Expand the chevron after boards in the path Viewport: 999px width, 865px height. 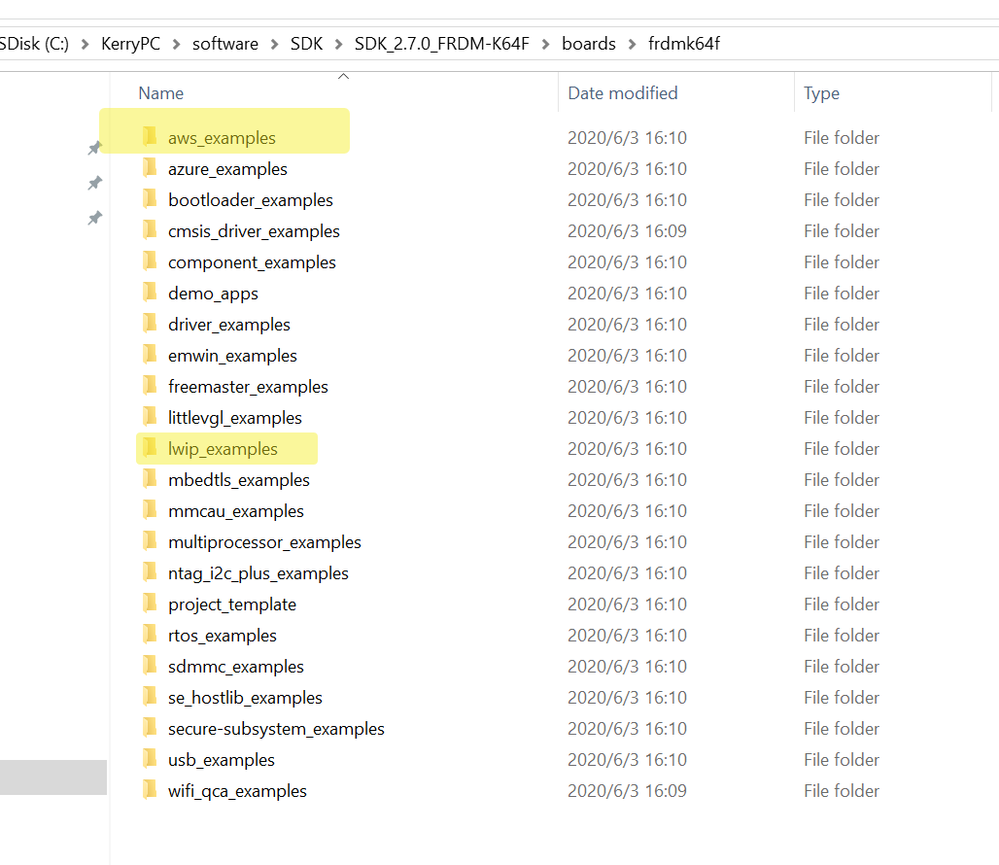[632, 44]
